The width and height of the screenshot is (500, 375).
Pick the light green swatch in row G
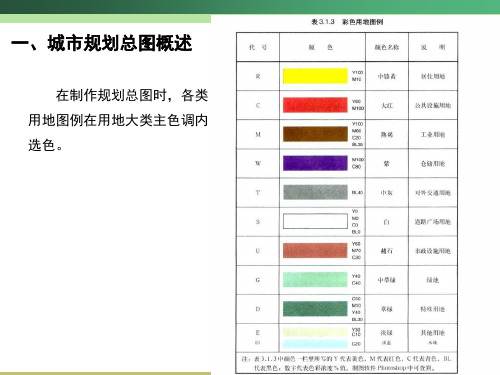click(x=315, y=279)
